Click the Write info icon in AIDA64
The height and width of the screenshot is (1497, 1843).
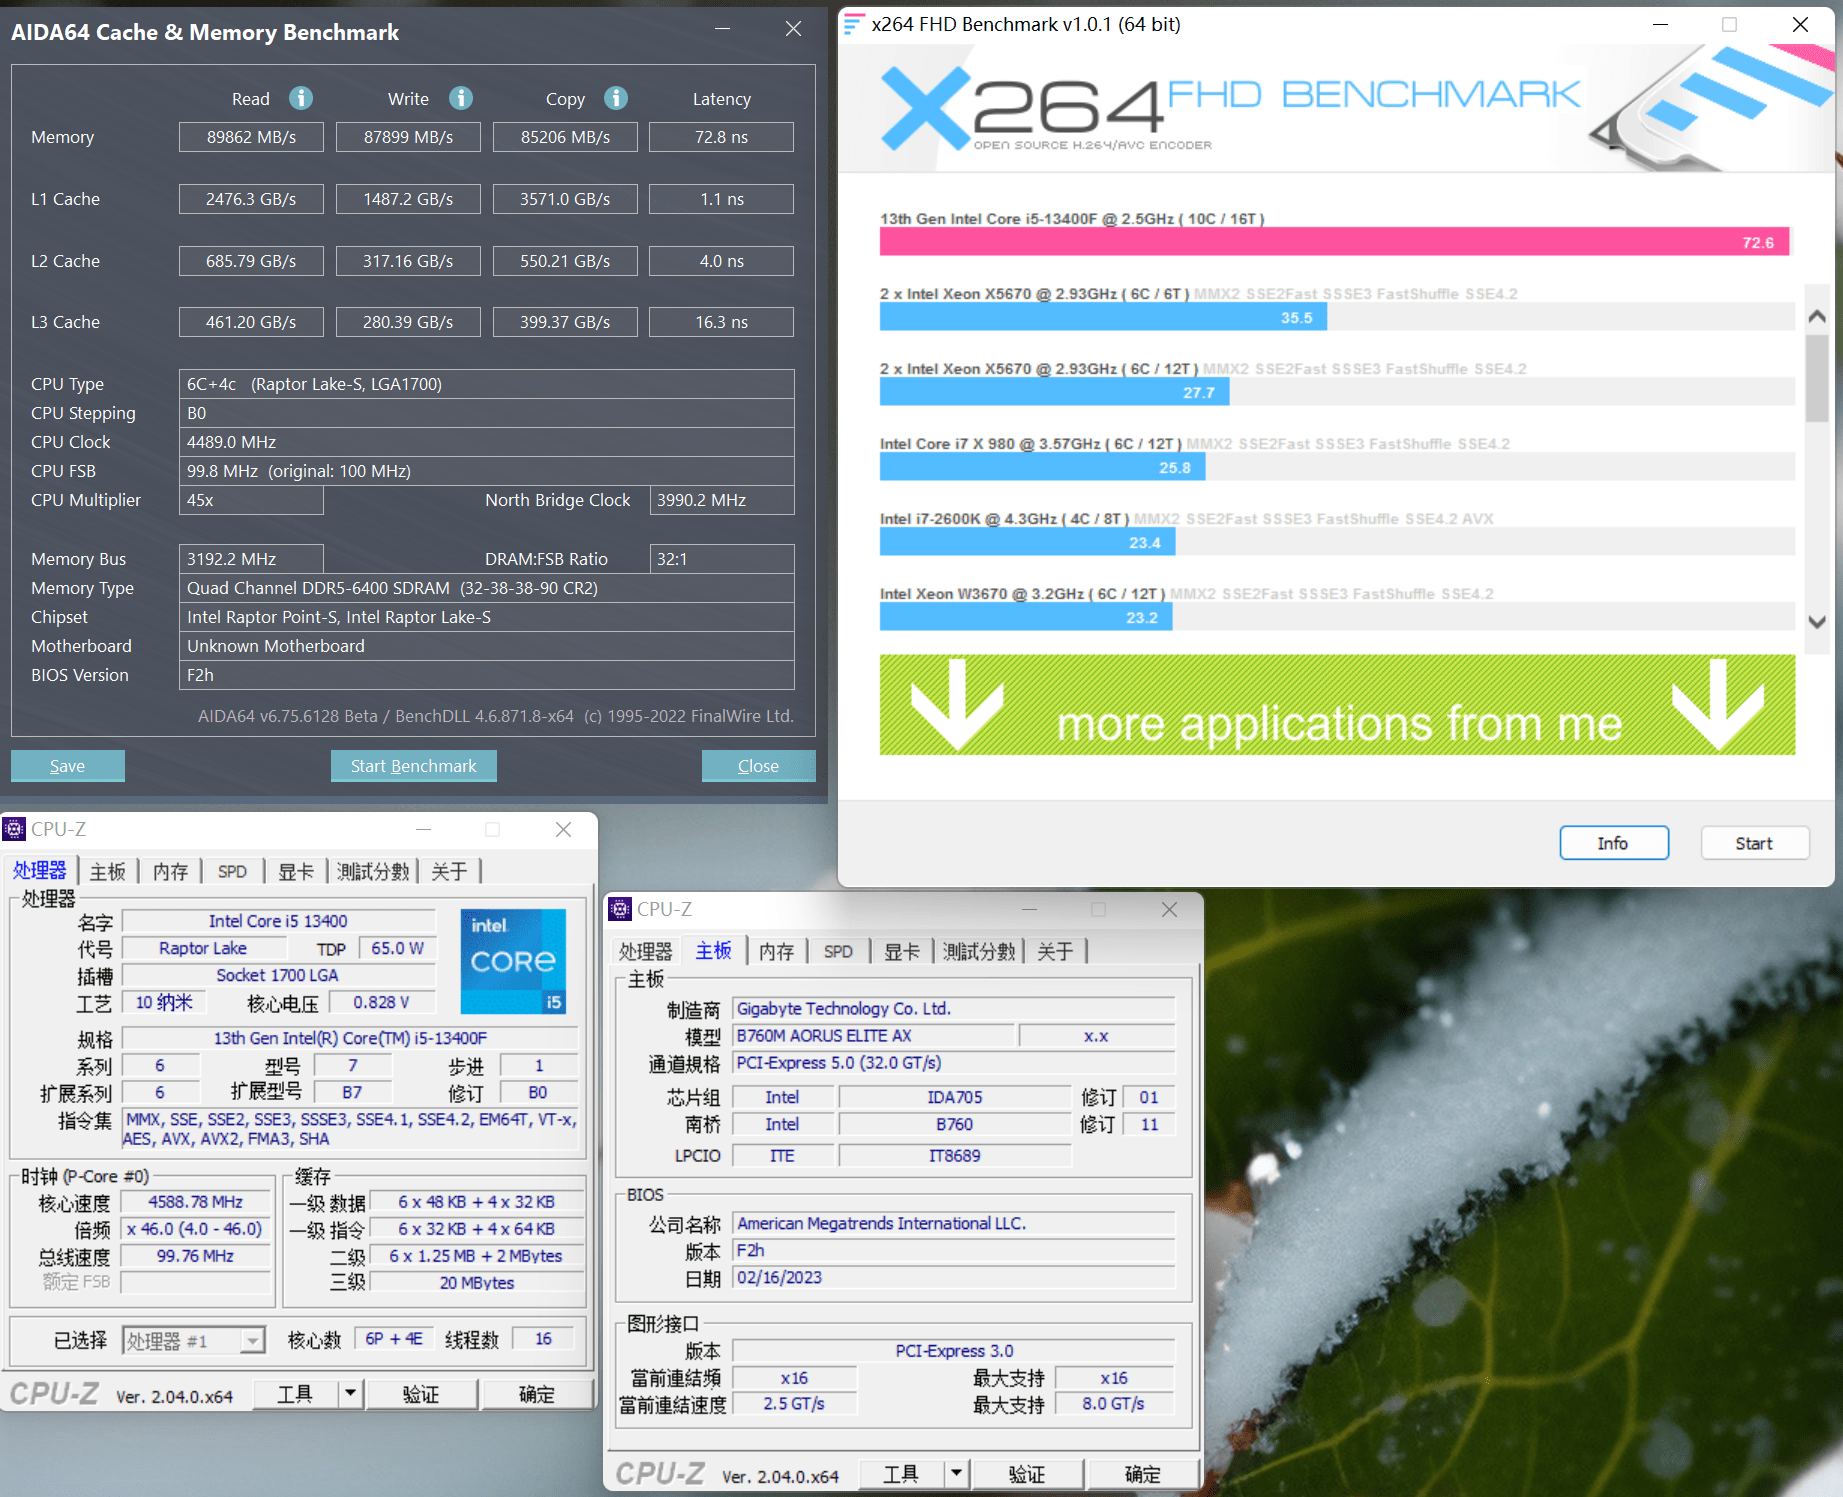click(x=461, y=98)
